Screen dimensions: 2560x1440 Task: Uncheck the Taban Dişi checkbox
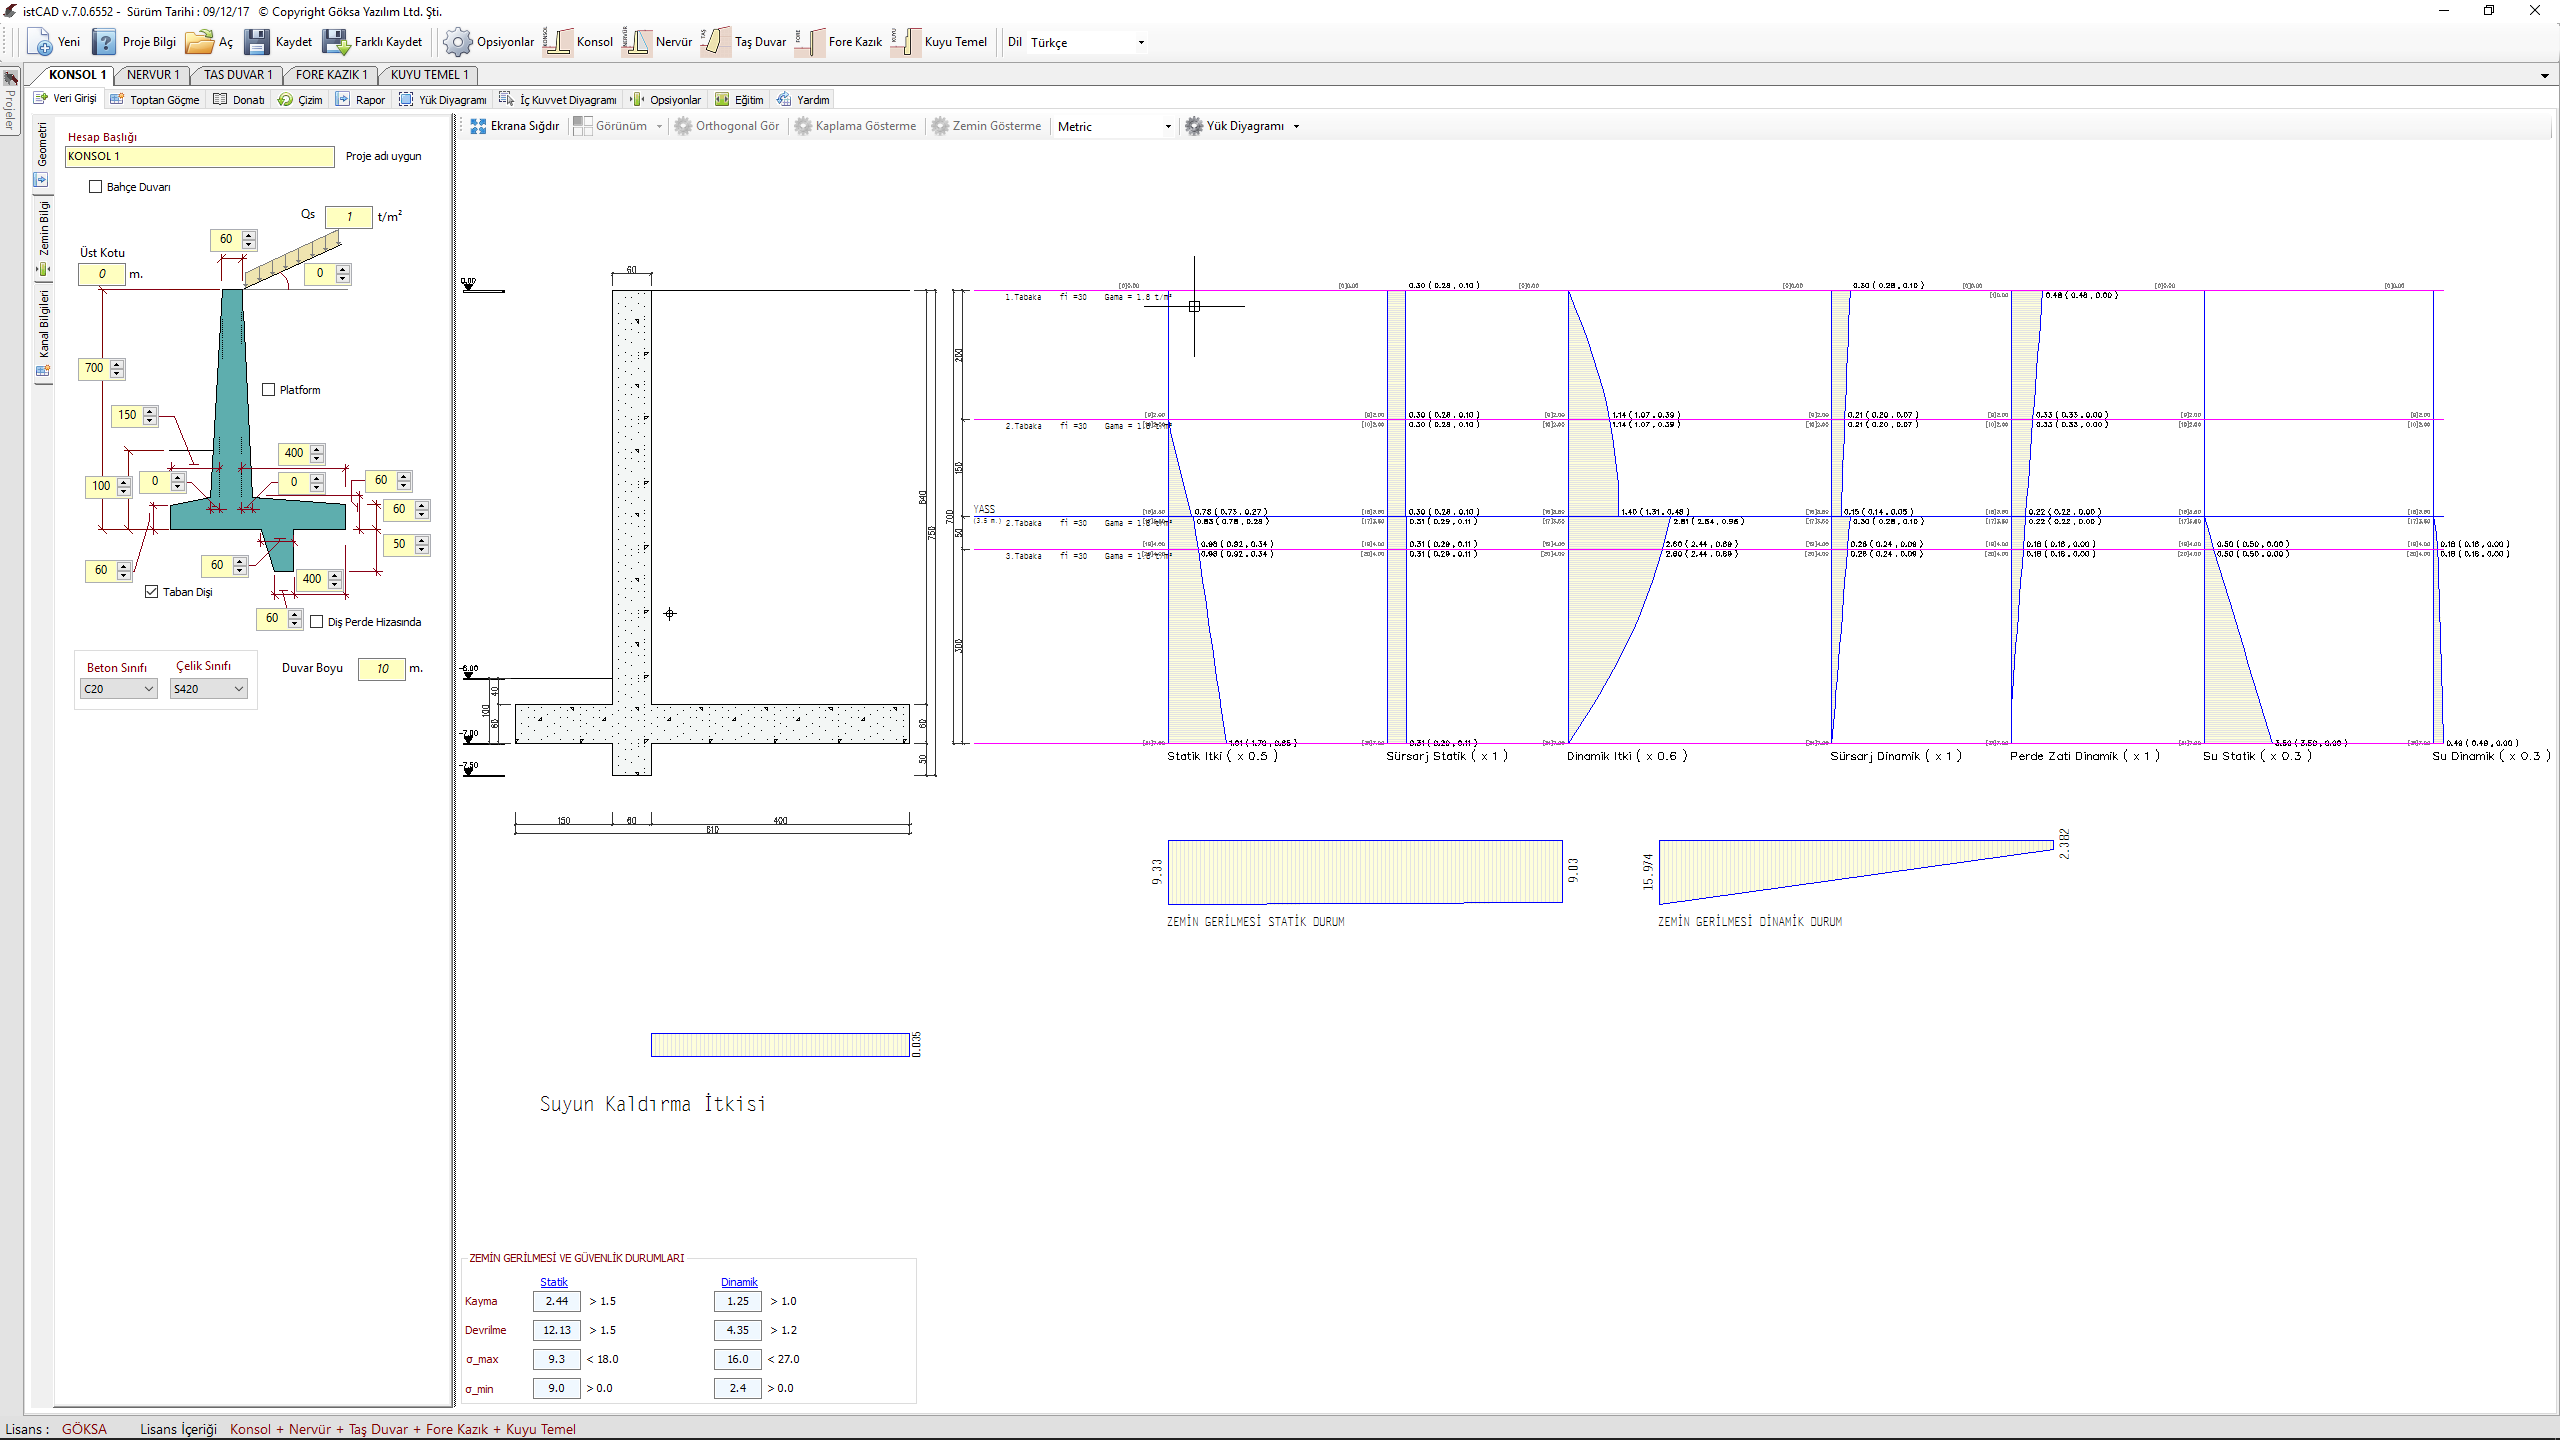pos(152,592)
